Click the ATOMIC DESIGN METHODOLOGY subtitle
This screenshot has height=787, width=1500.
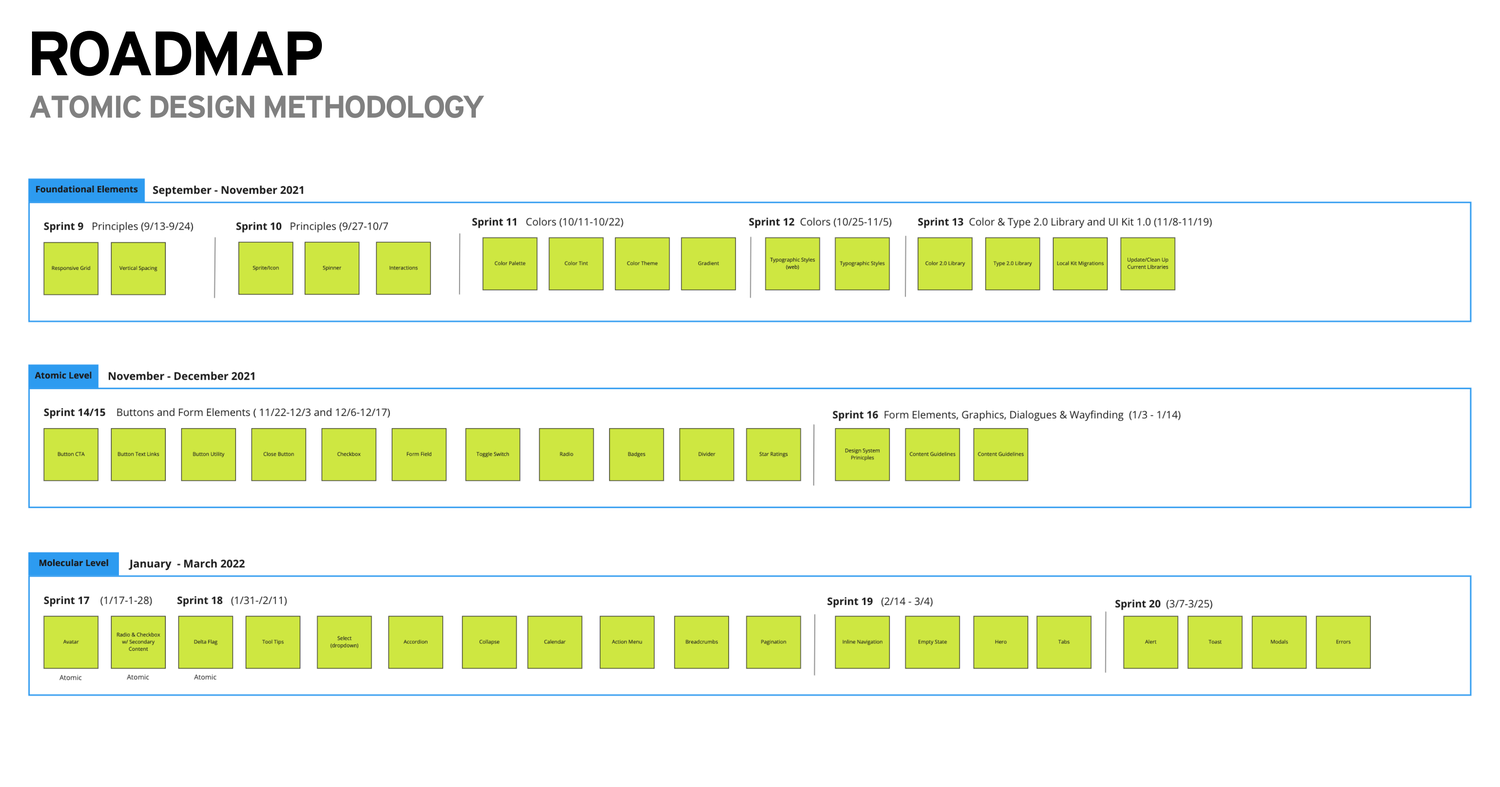[x=257, y=107]
